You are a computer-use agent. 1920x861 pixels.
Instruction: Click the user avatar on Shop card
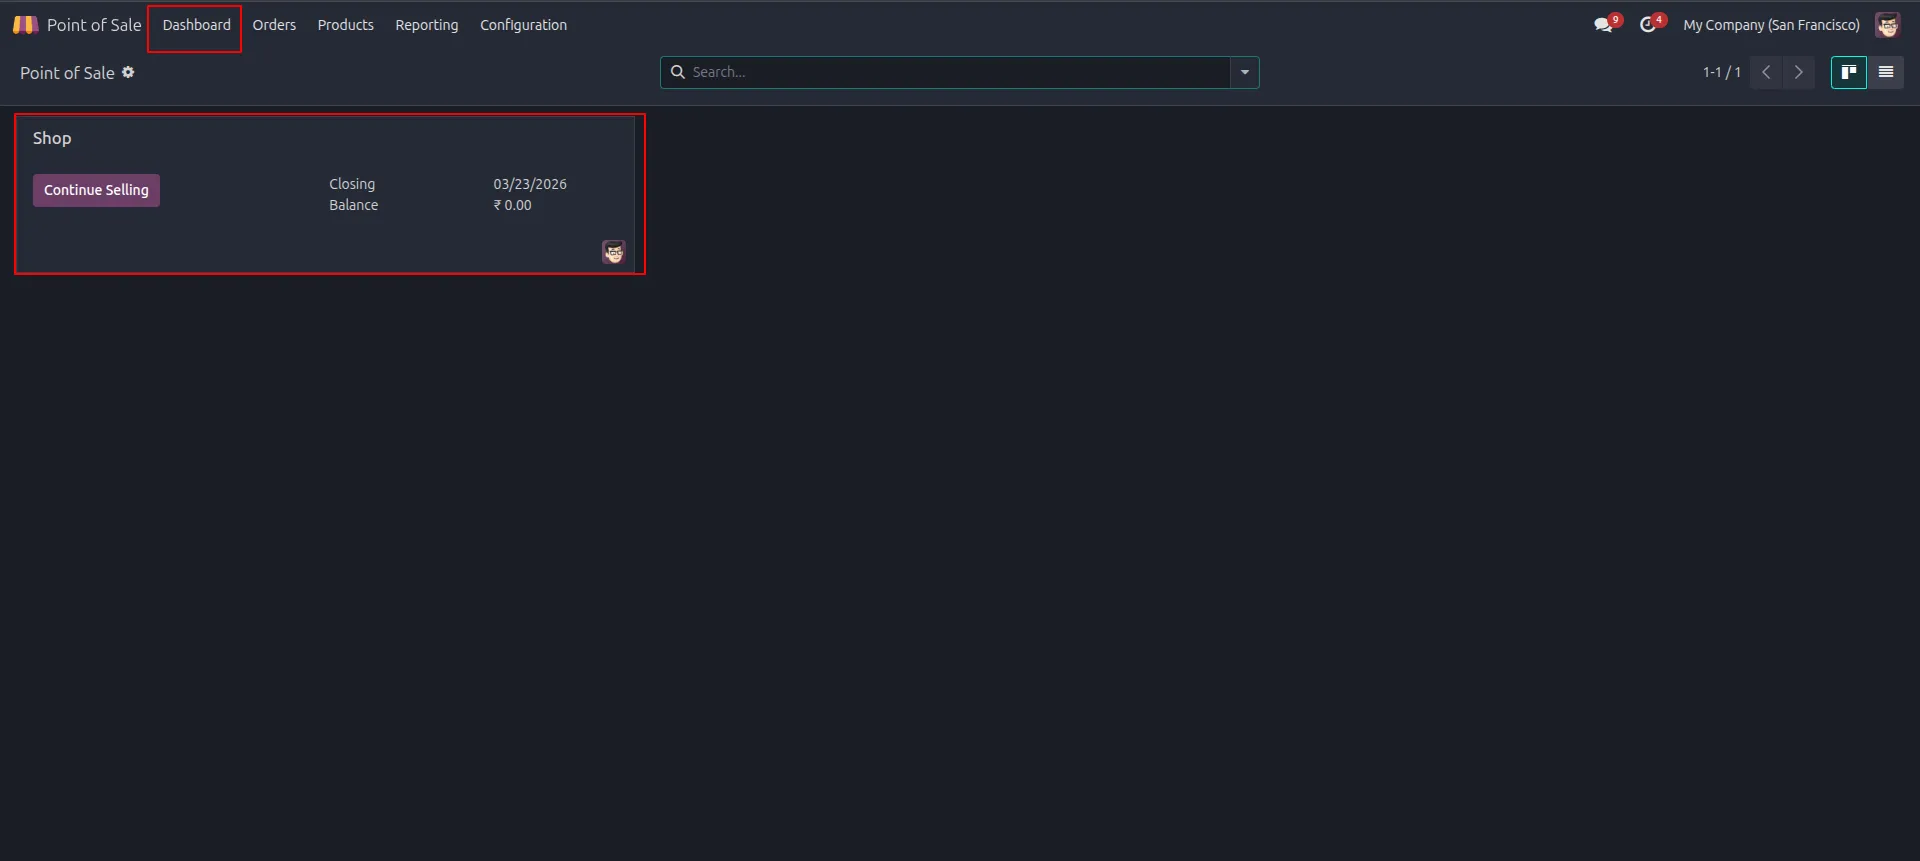point(614,252)
